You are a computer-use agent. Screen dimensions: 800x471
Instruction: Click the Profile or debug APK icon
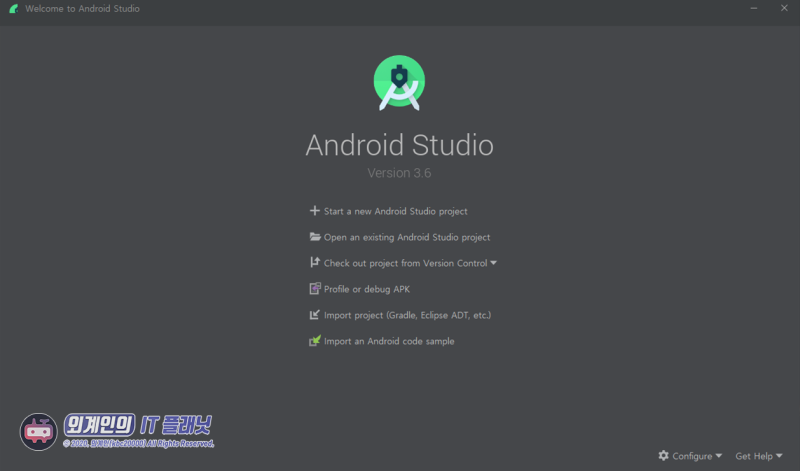pyautogui.click(x=315, y=288)
